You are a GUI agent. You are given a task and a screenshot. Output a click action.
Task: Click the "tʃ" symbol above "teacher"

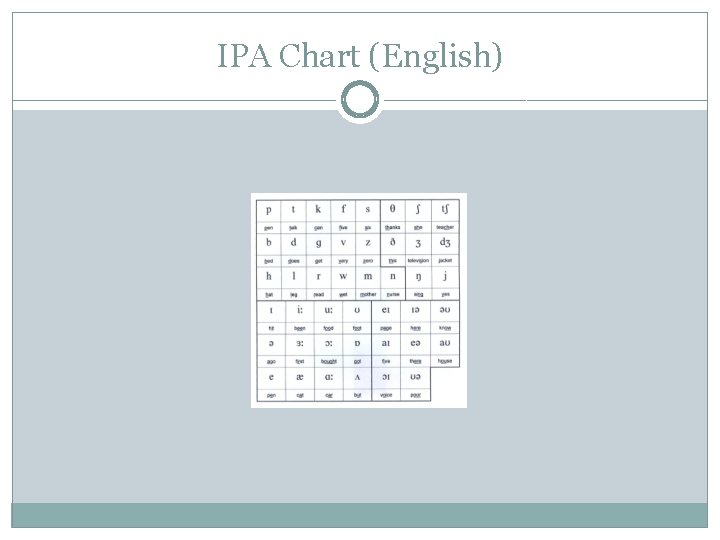(444, 210)
